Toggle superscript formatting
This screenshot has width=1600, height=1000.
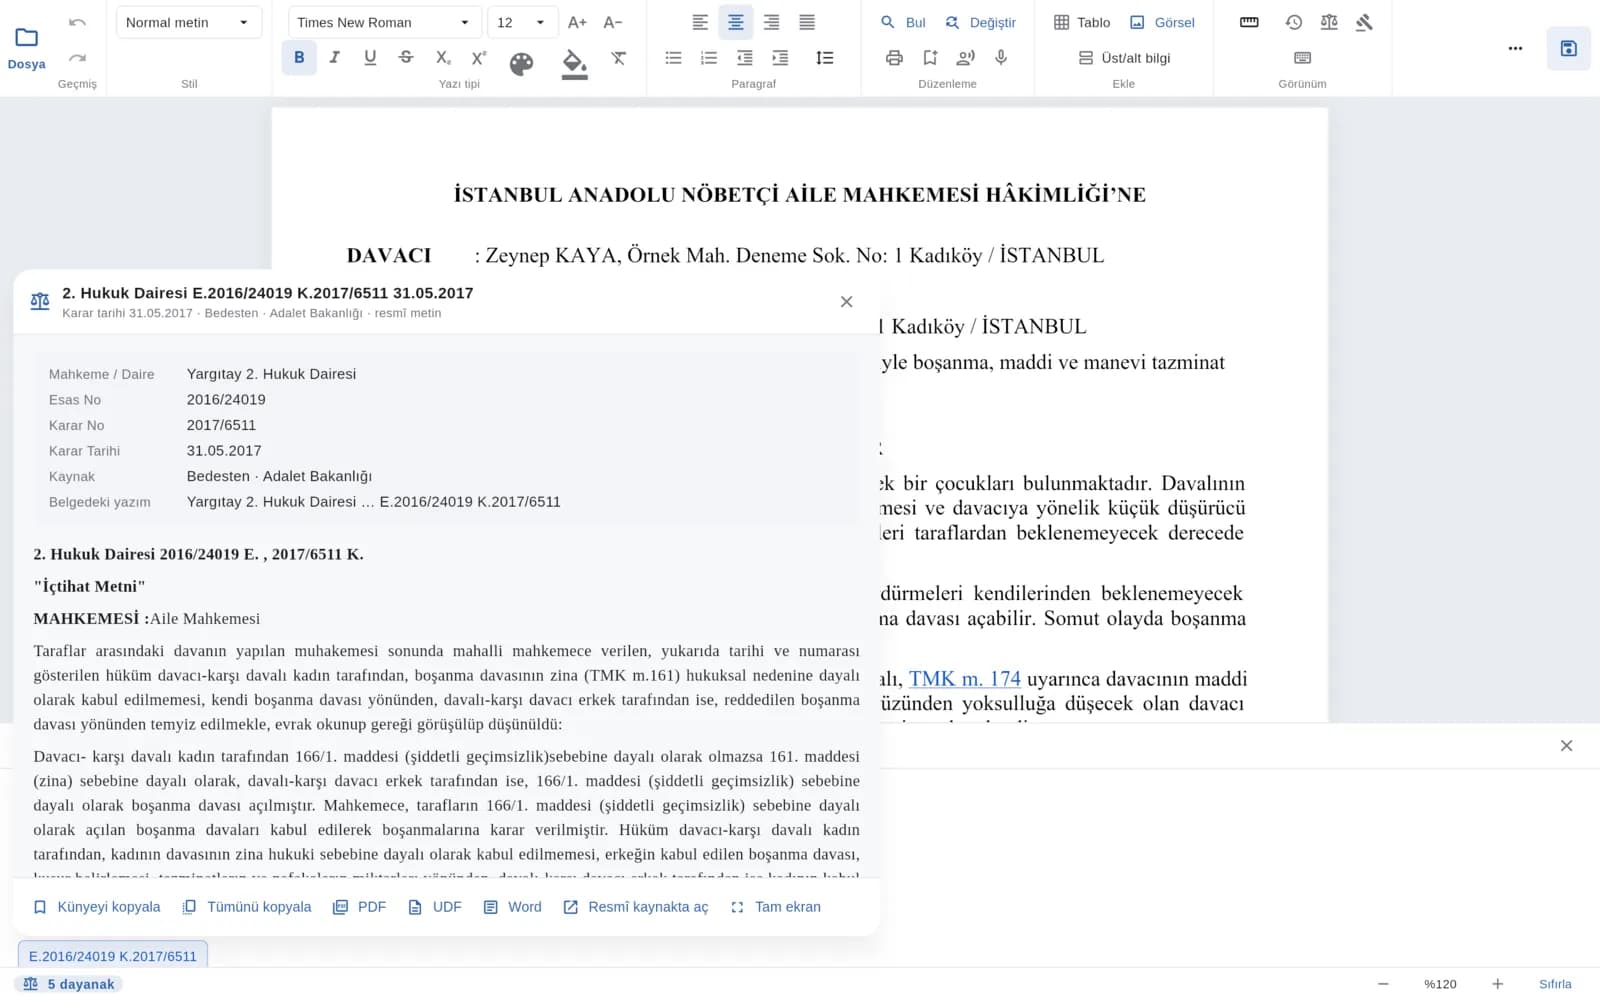pyautogui.click(x=479, y=58)
